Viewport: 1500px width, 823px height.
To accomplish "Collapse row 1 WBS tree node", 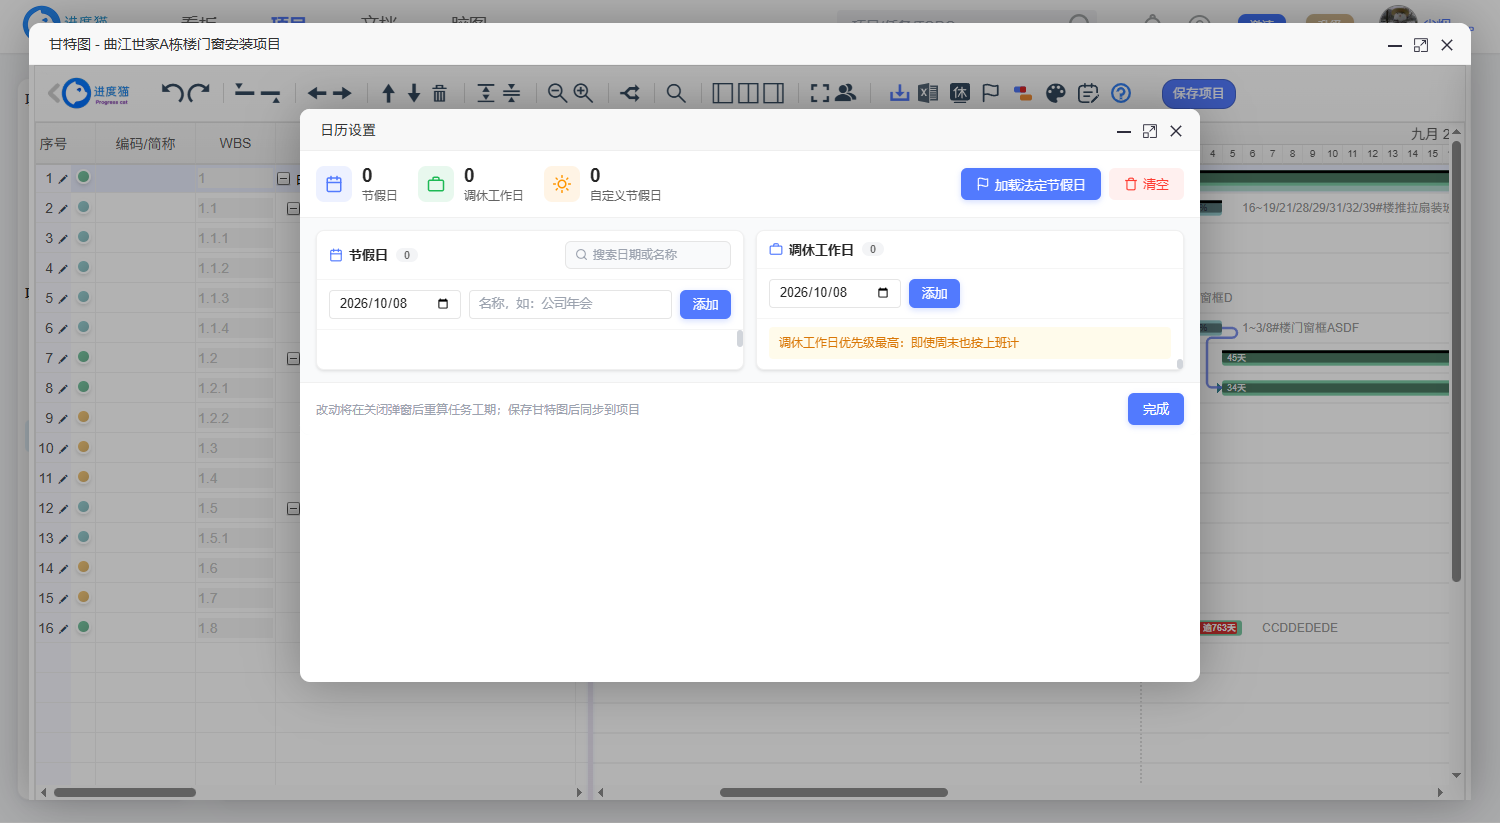I will point(283,178).
